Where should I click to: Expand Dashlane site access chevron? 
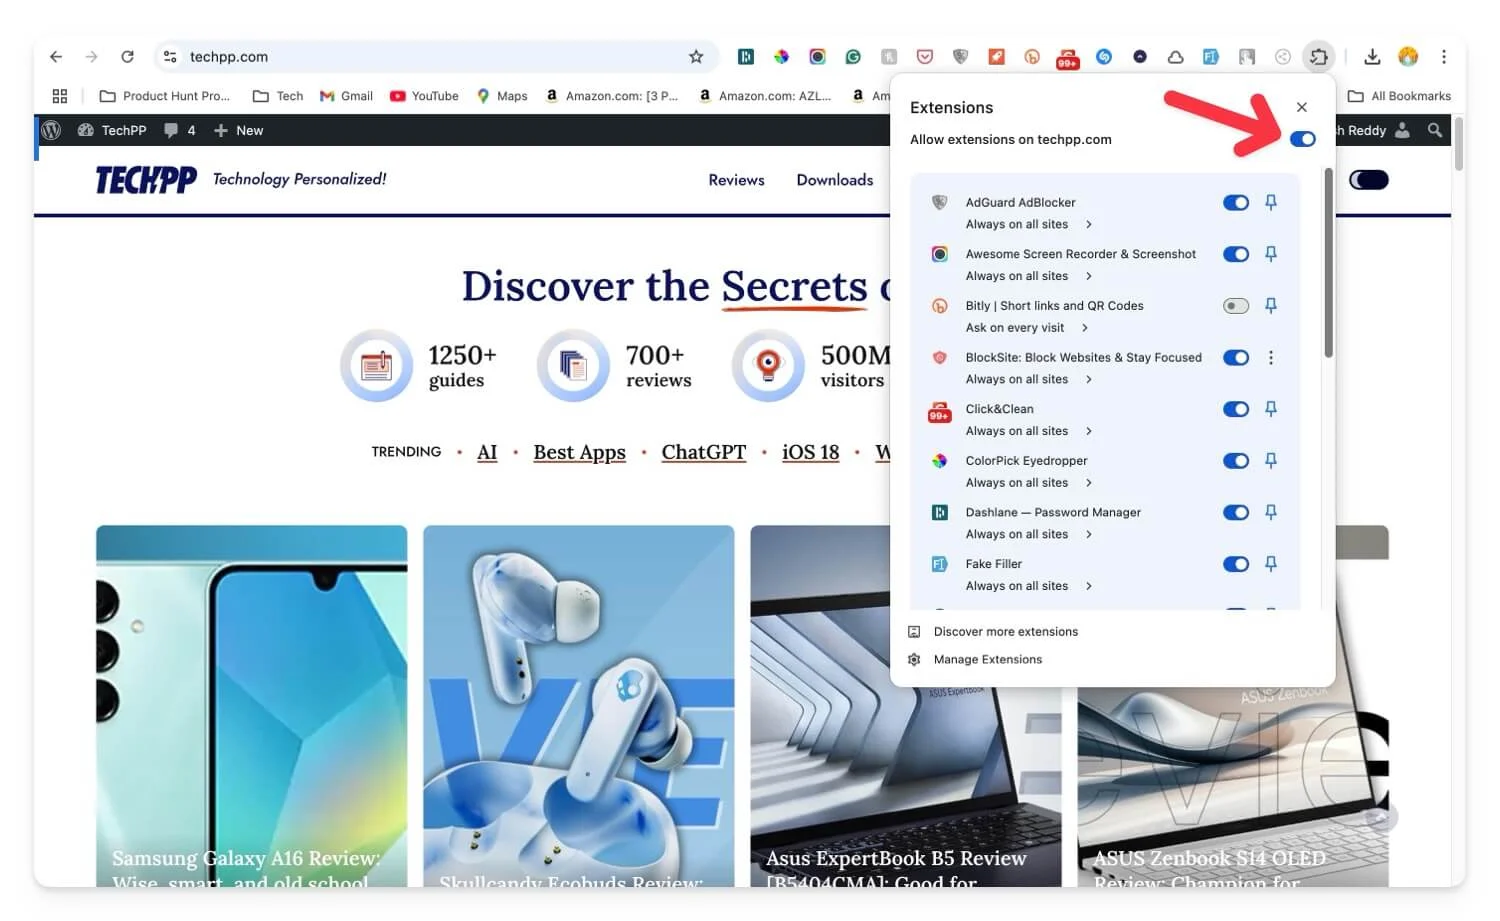1089,534
